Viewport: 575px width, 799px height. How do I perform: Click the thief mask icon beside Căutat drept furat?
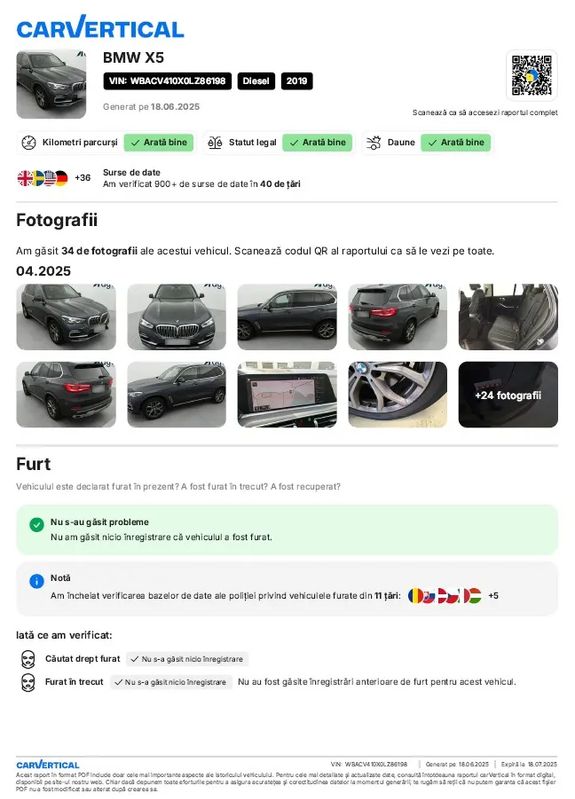pos(28,659)
